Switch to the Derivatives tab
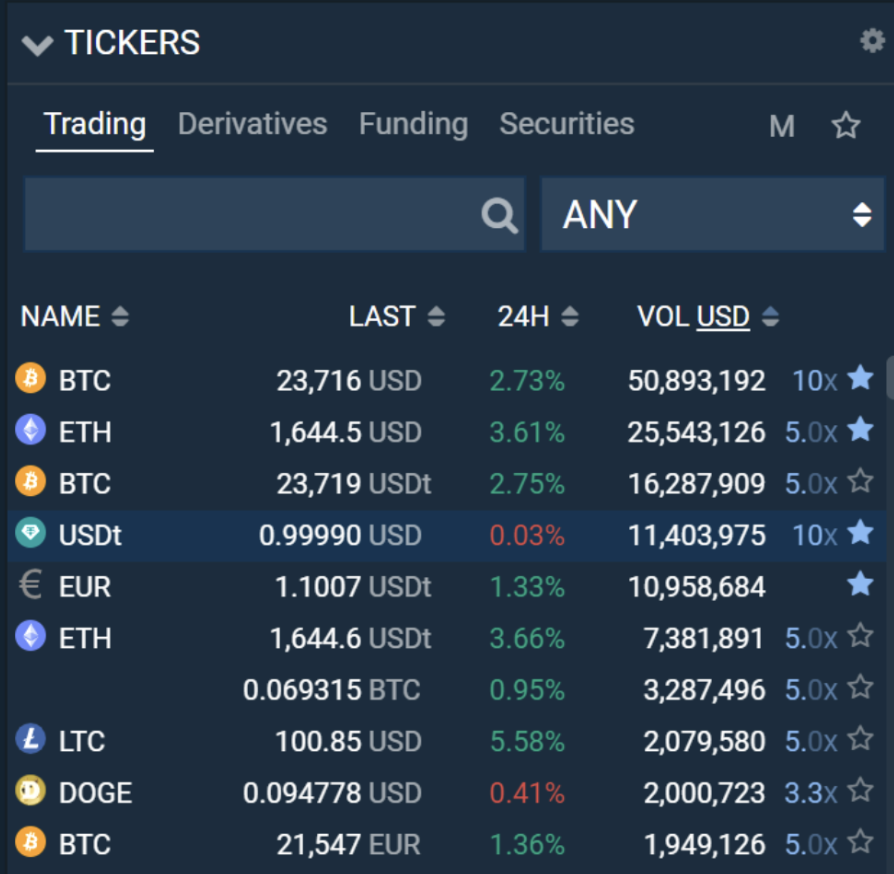This screenshot has width=894, height=874. [x=252, y=124]
